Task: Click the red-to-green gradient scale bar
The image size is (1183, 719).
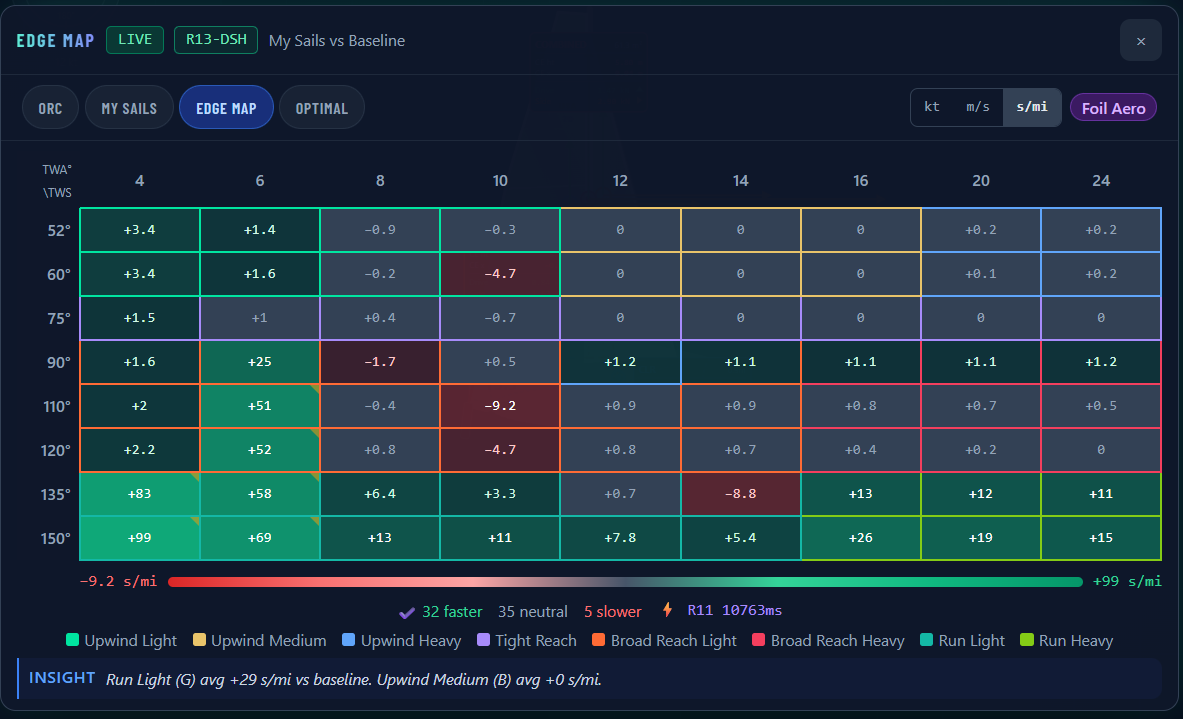Action: [625, 582]
